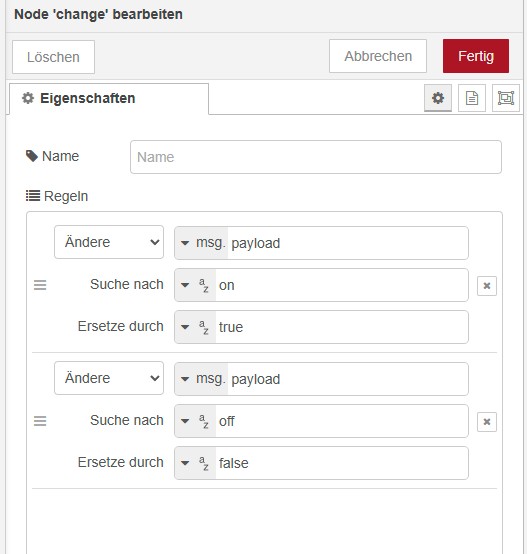This screenshot has width=527, height=554.
Task: Open node appearance settings icon
Action: (x=506, y=98)
